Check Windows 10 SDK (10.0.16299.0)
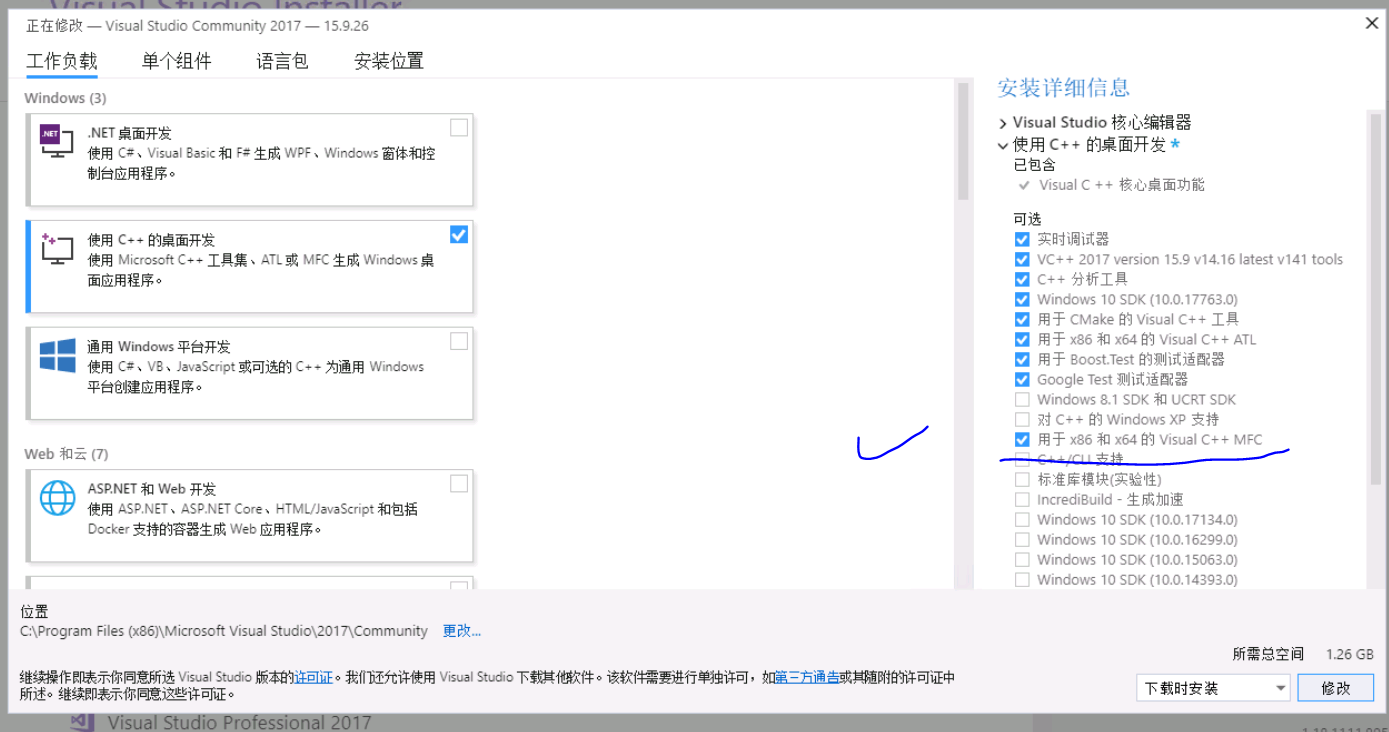The height and width of the screenshot is (732, 1389). [x=1022, y=539]
